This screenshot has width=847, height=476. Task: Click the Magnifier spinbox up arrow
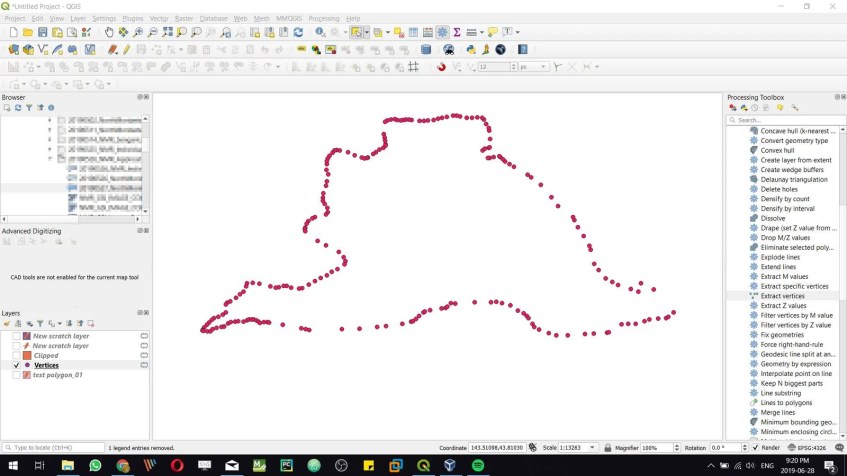pyautogui.click(x=677, y=446)
